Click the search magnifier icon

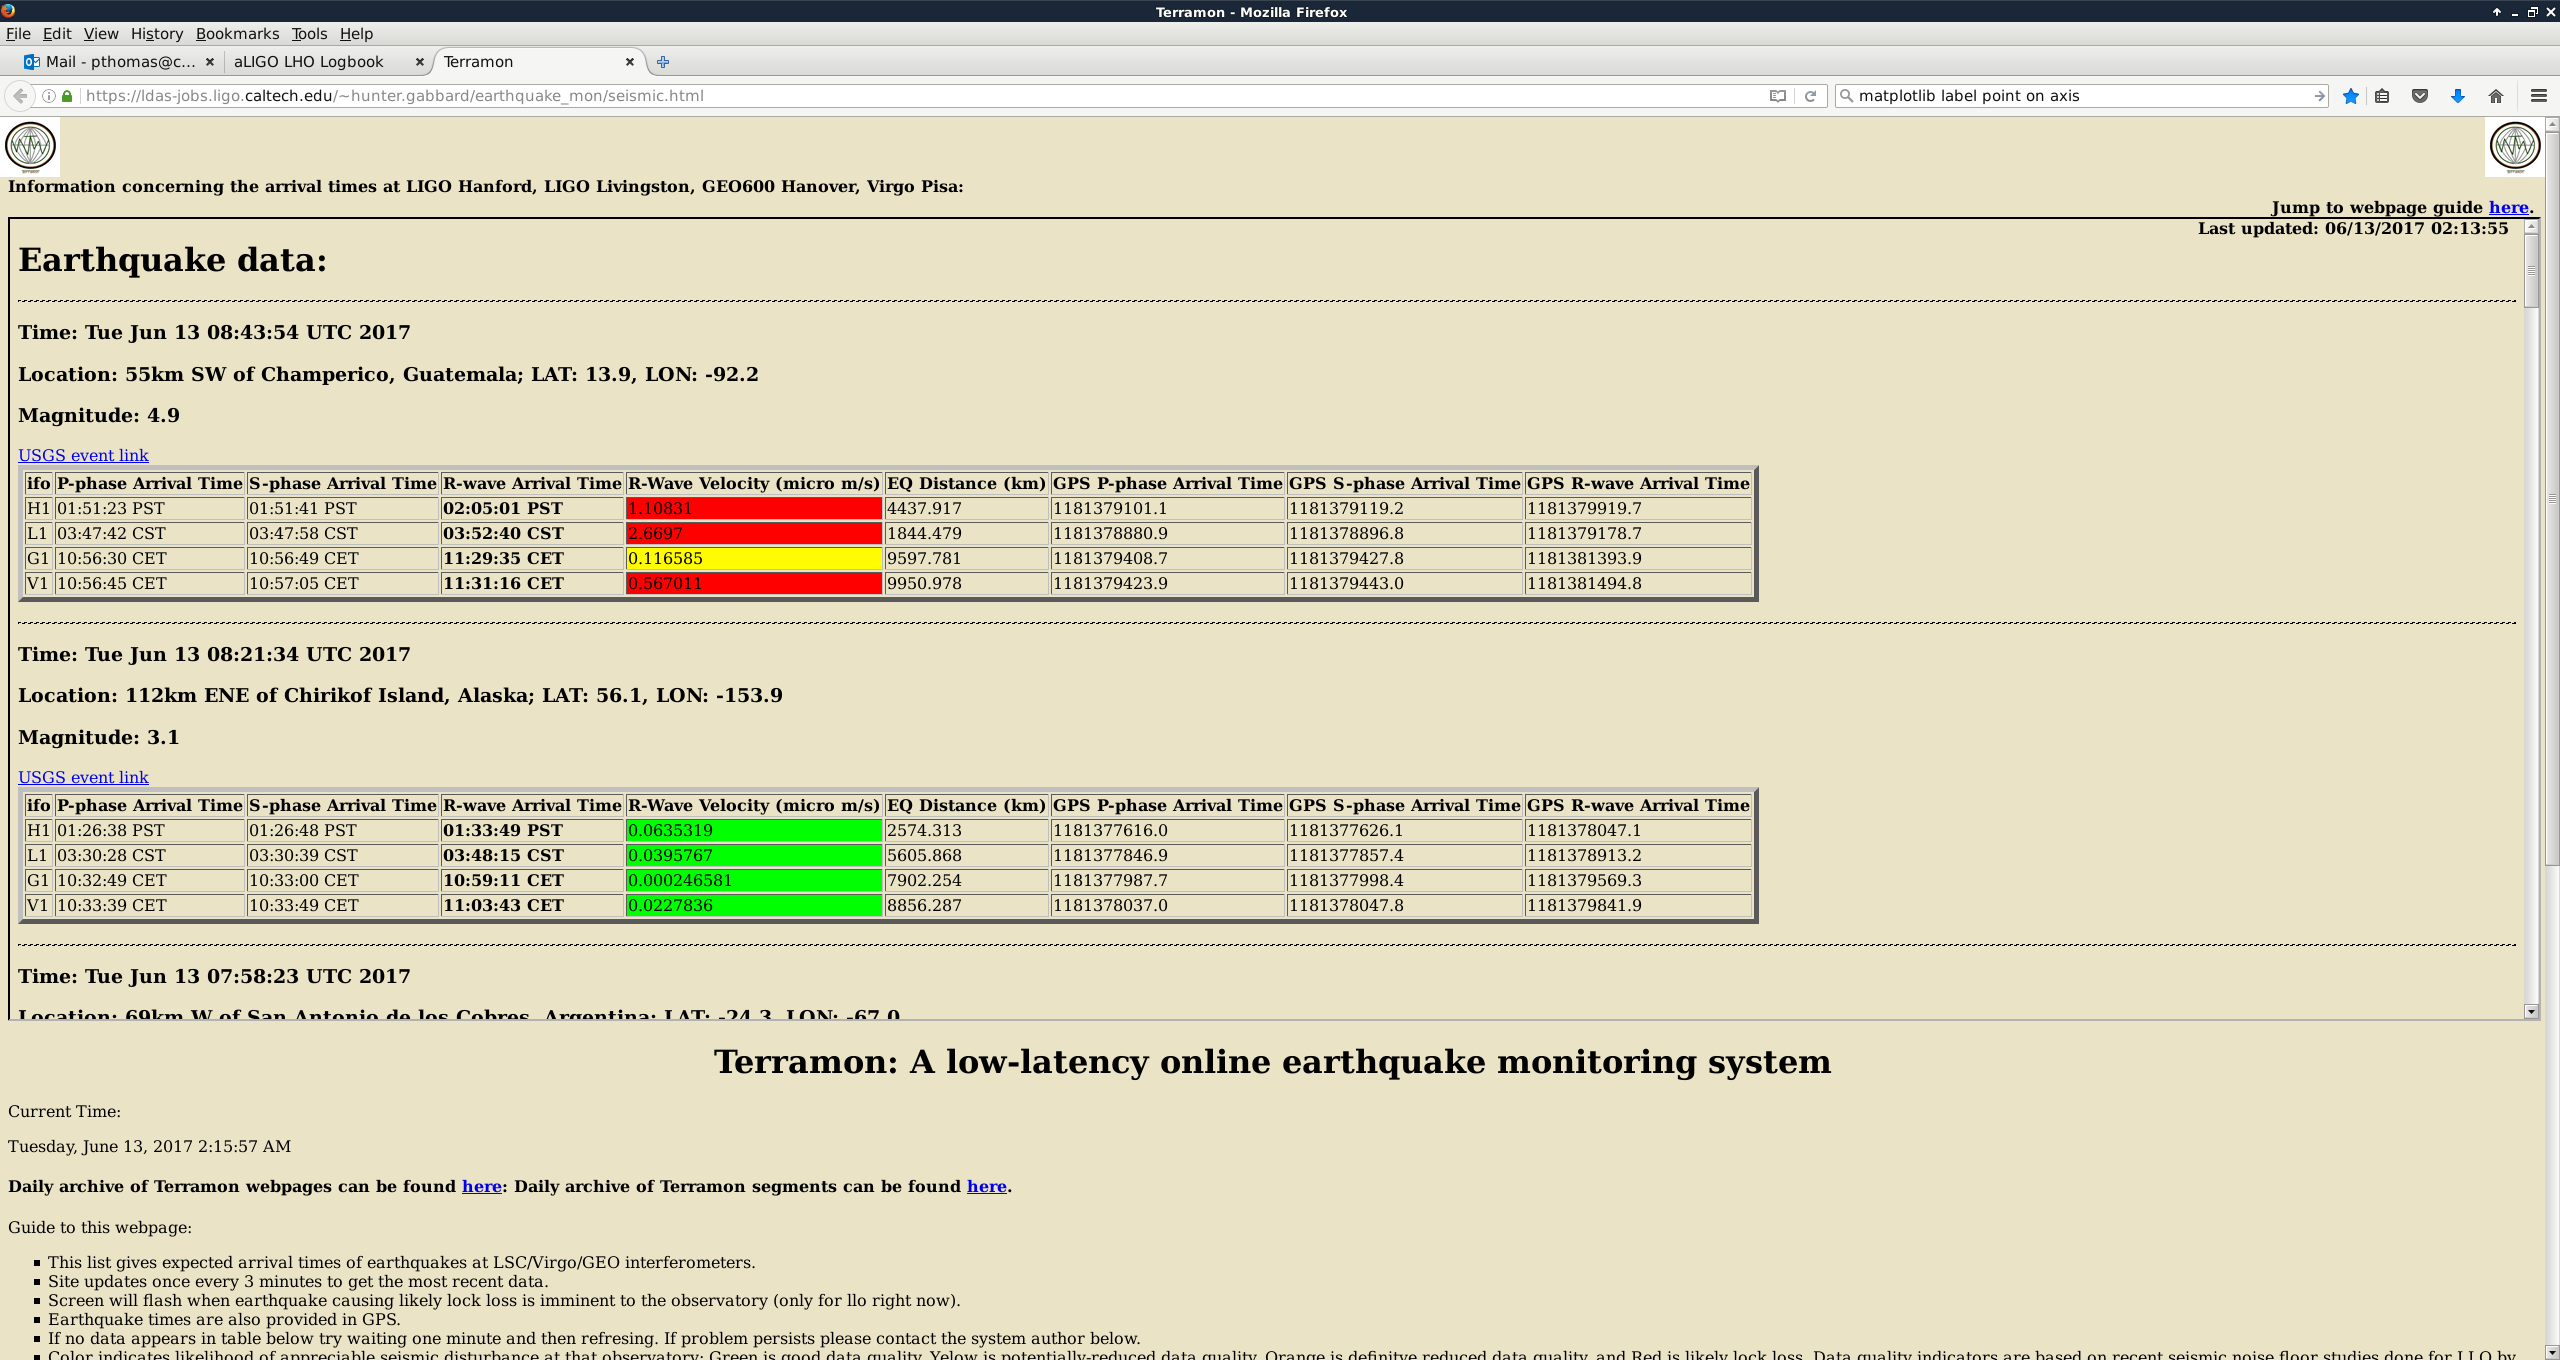1847,96
